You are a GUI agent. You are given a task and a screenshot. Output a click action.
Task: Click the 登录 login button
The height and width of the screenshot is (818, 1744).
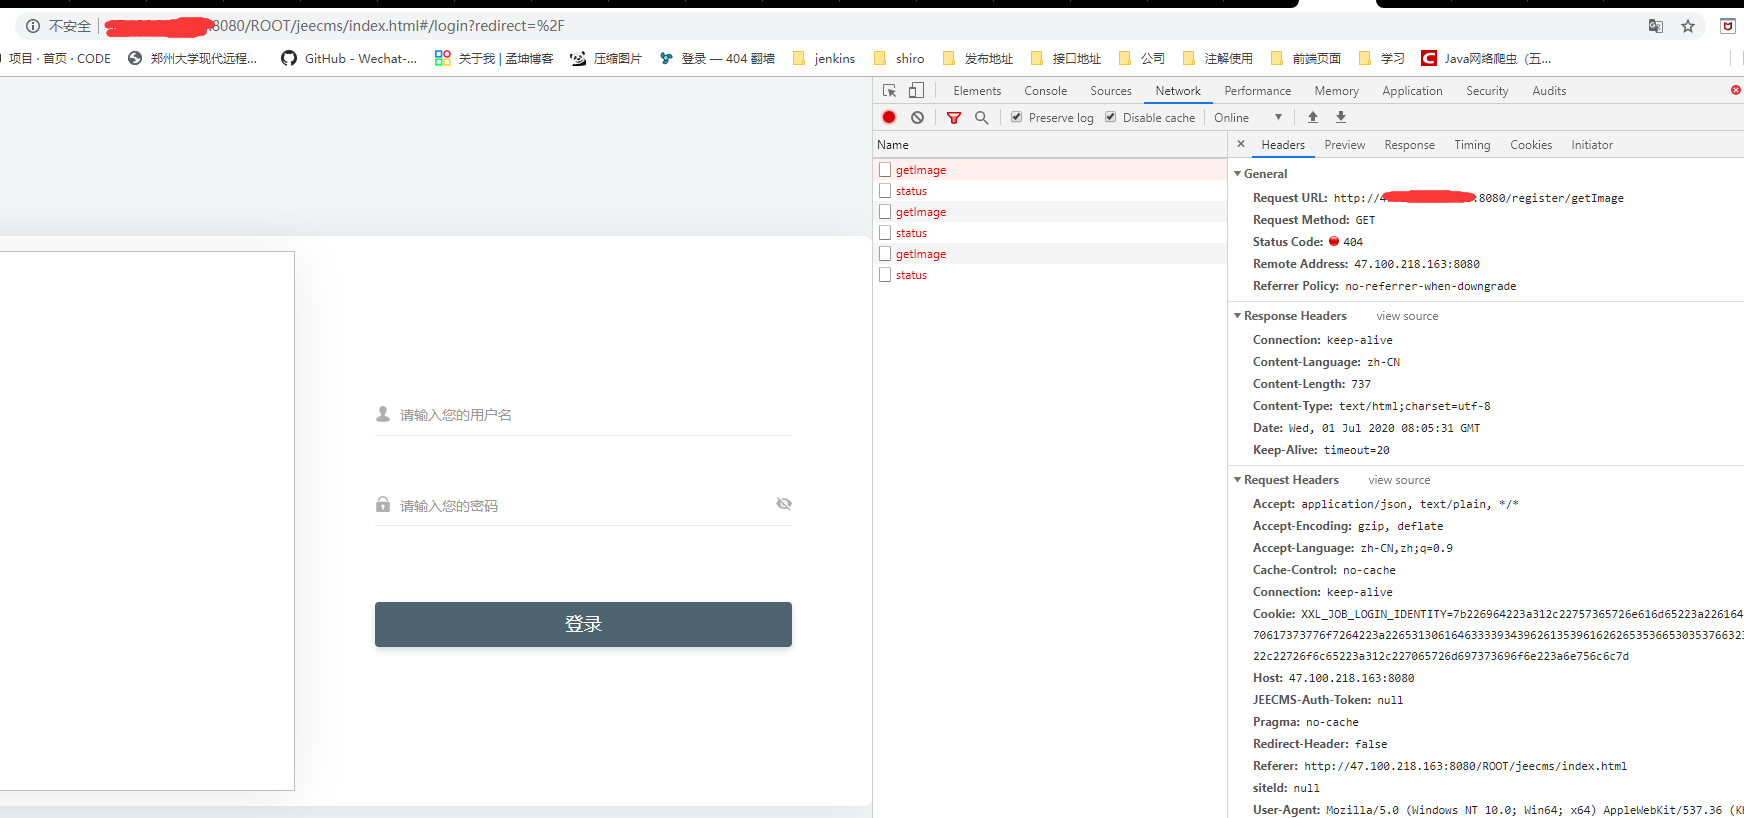583,624
